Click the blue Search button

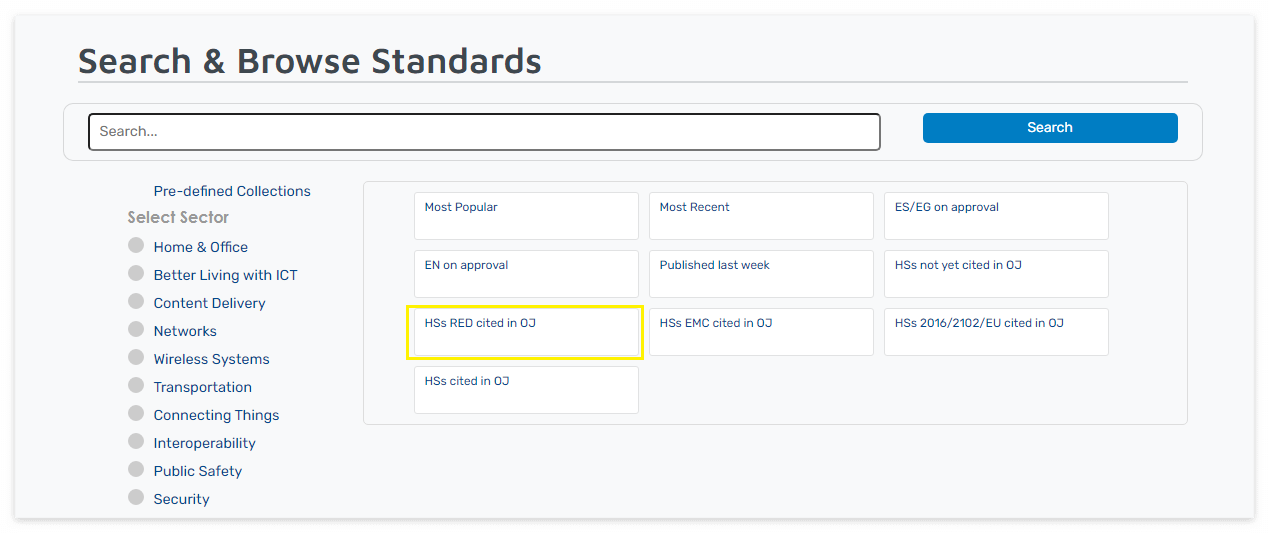[x=1050, y=128]
